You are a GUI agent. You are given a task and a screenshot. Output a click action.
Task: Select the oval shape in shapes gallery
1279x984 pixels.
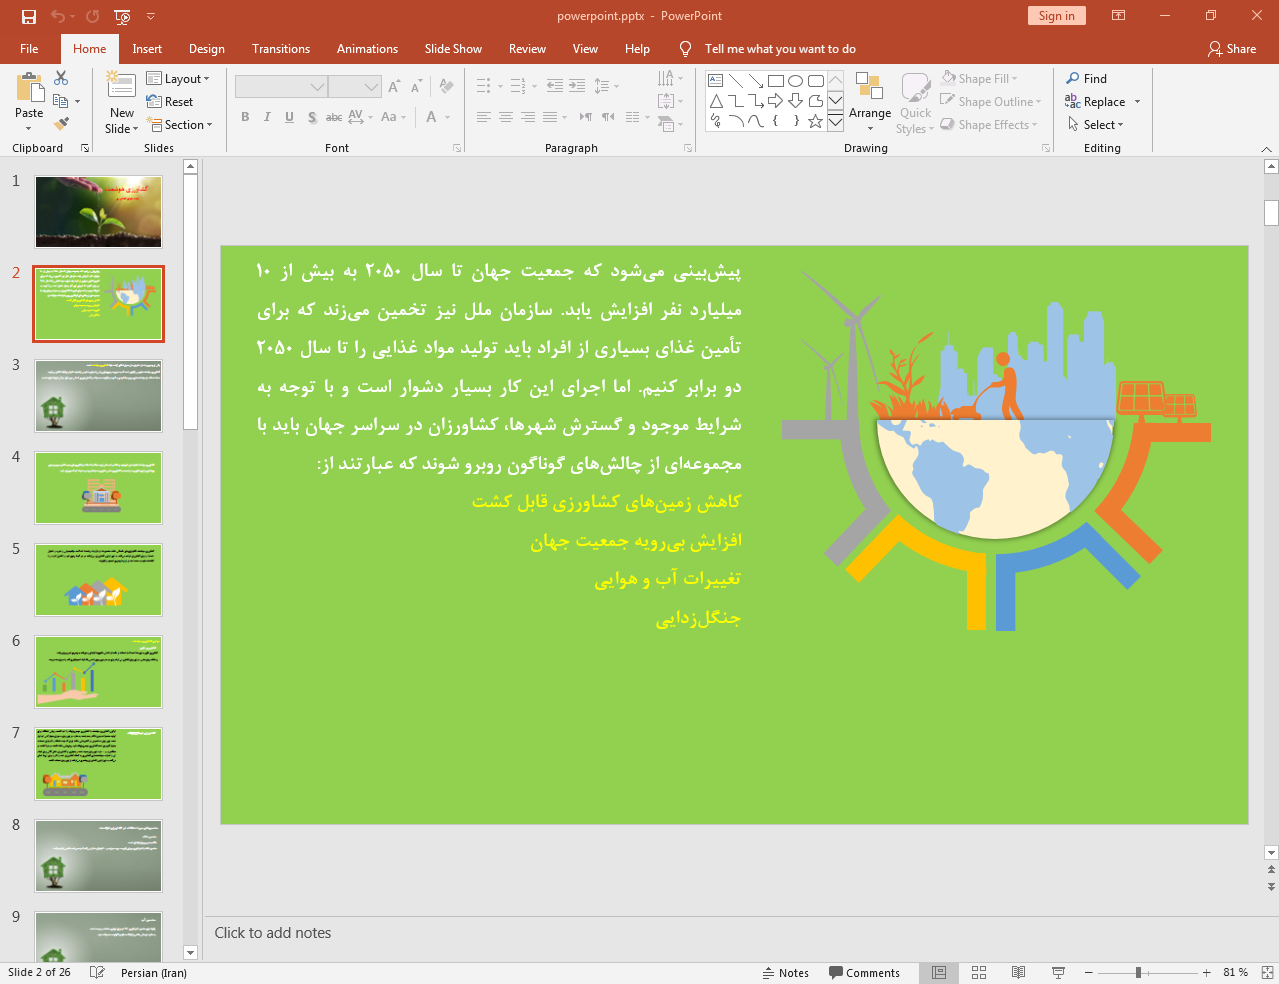point(795,81)
